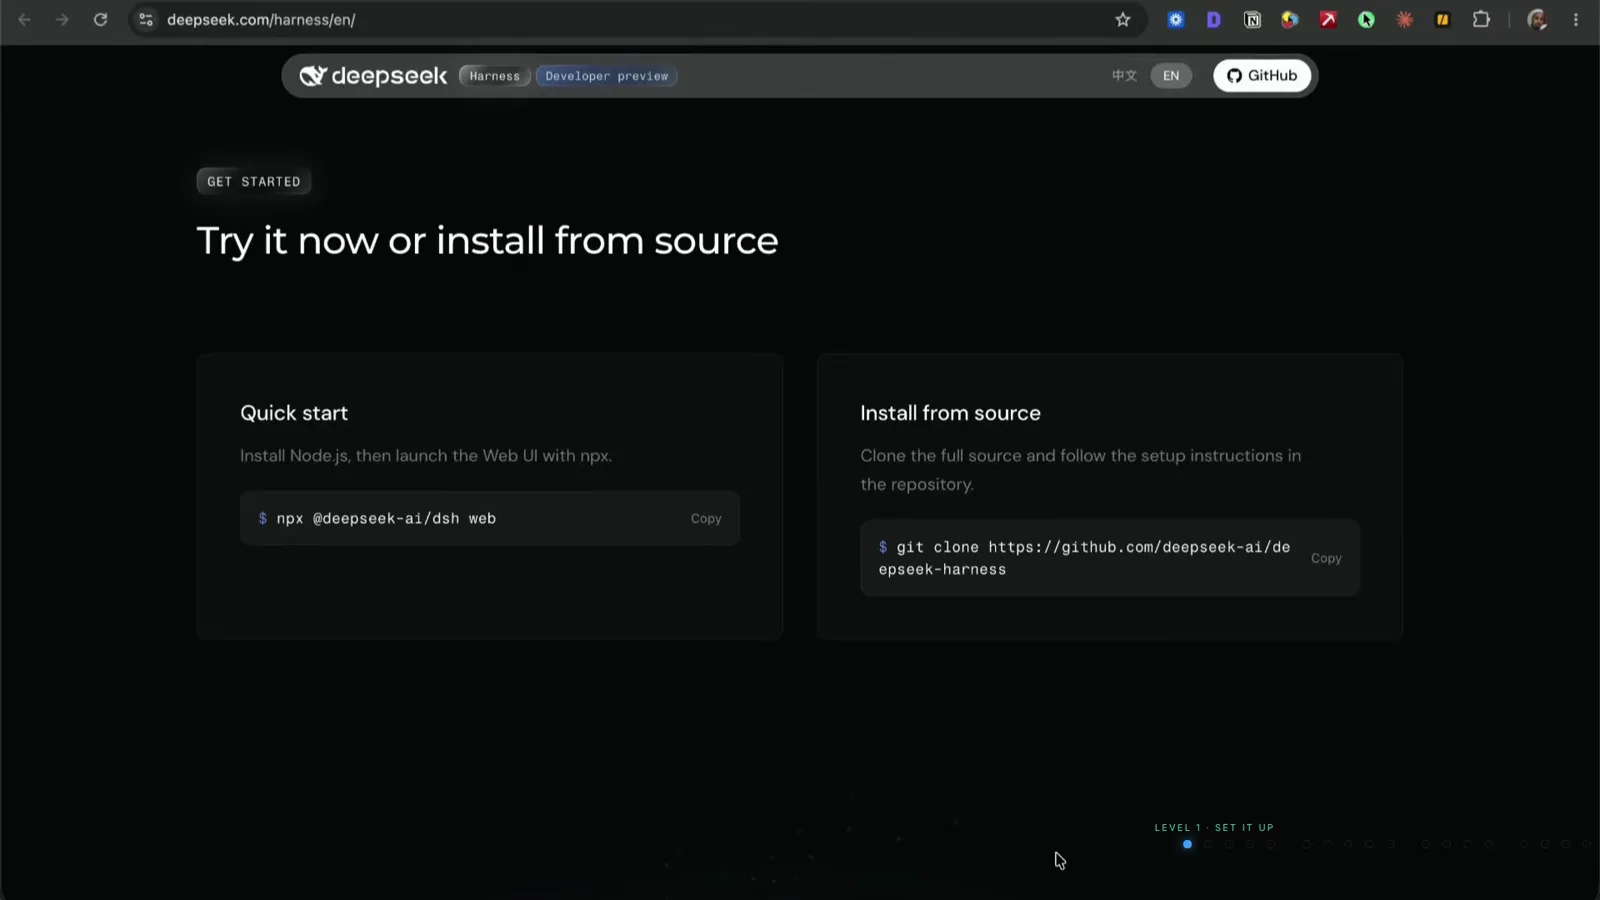Open the Extensions puzzle menu
Viewport: 1600px width, 900px height.
pos(1481,20)
